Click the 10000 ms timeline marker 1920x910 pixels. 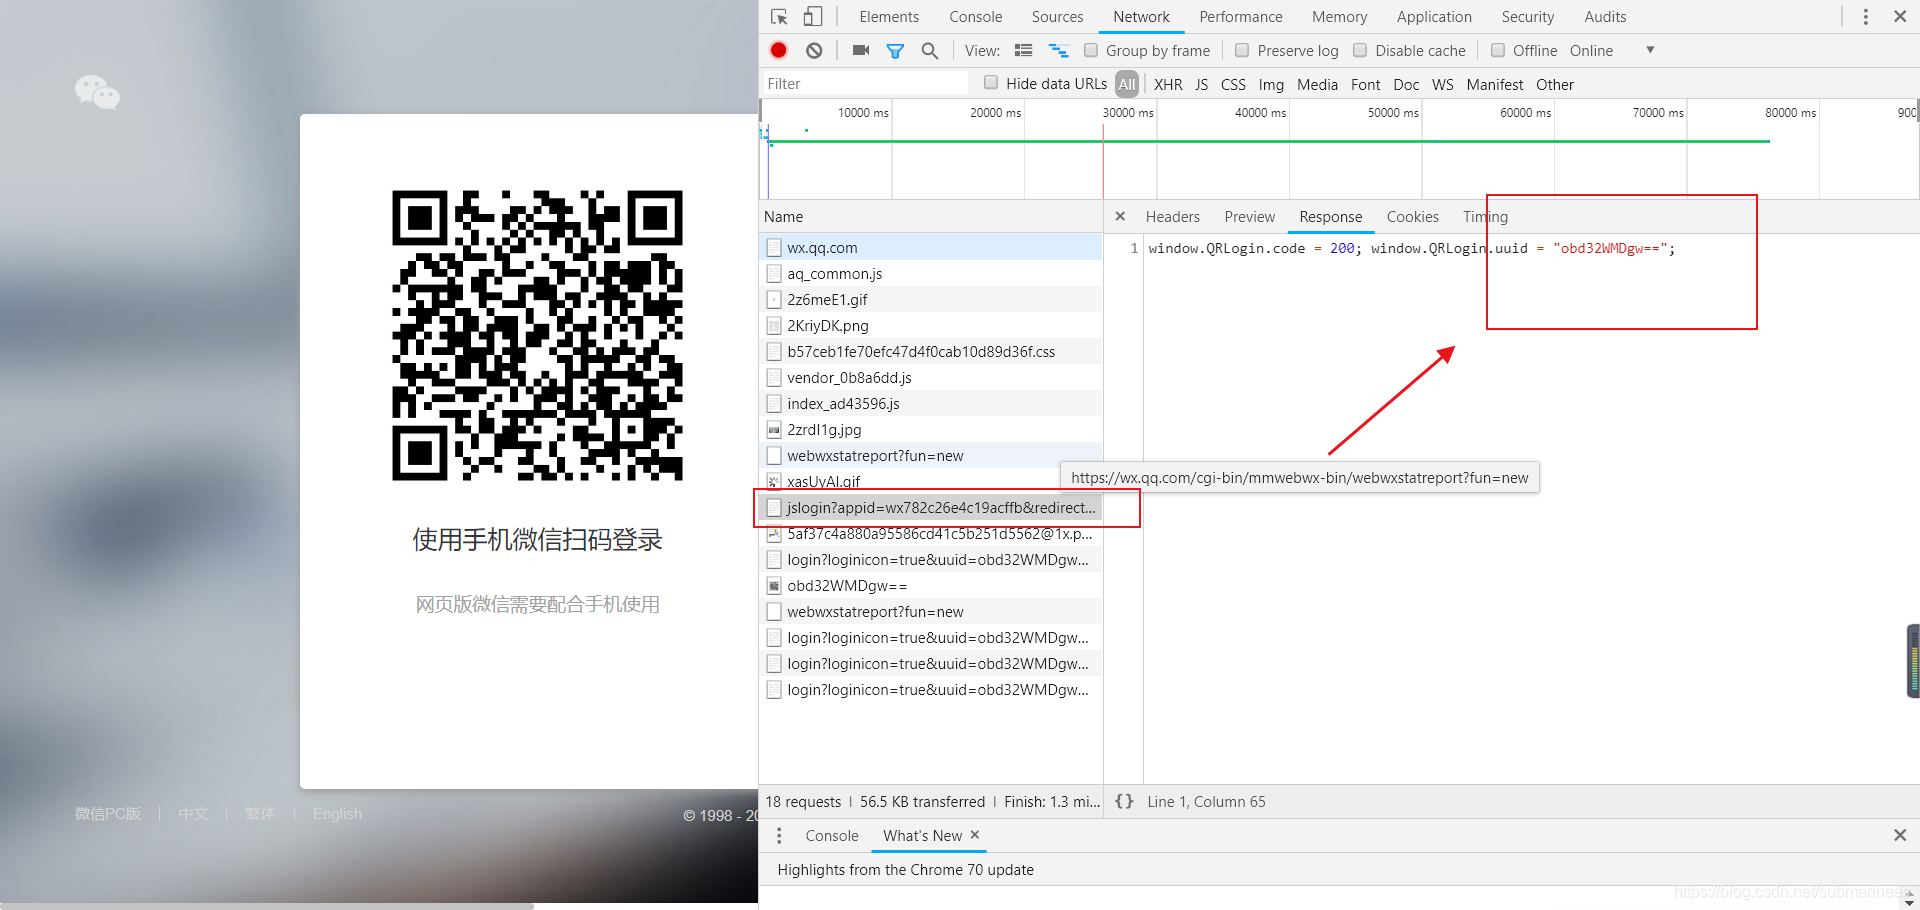point(863,113)
